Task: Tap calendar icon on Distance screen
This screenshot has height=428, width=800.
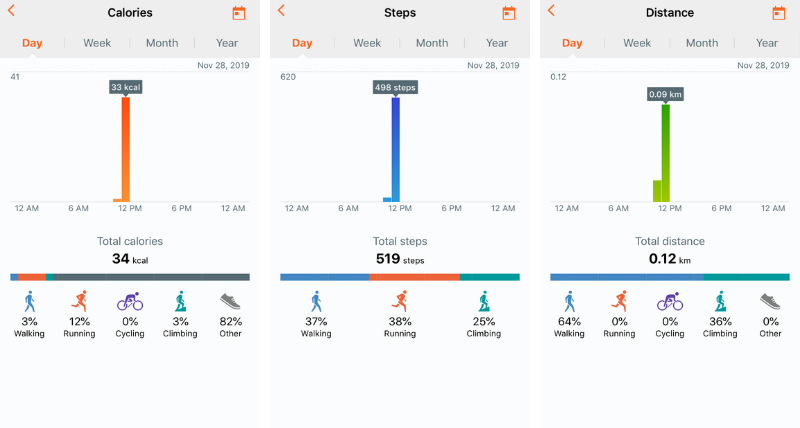Action: point(778,13)
